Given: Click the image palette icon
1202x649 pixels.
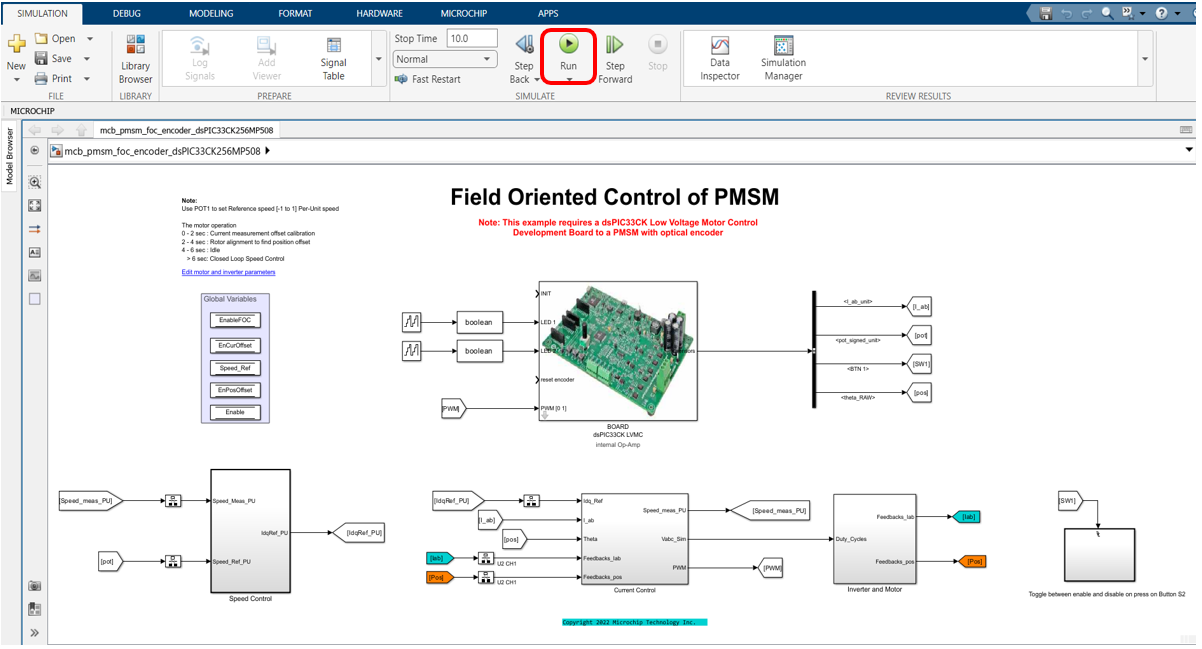Looking at the screenshot, I should (x=35, y=275).
